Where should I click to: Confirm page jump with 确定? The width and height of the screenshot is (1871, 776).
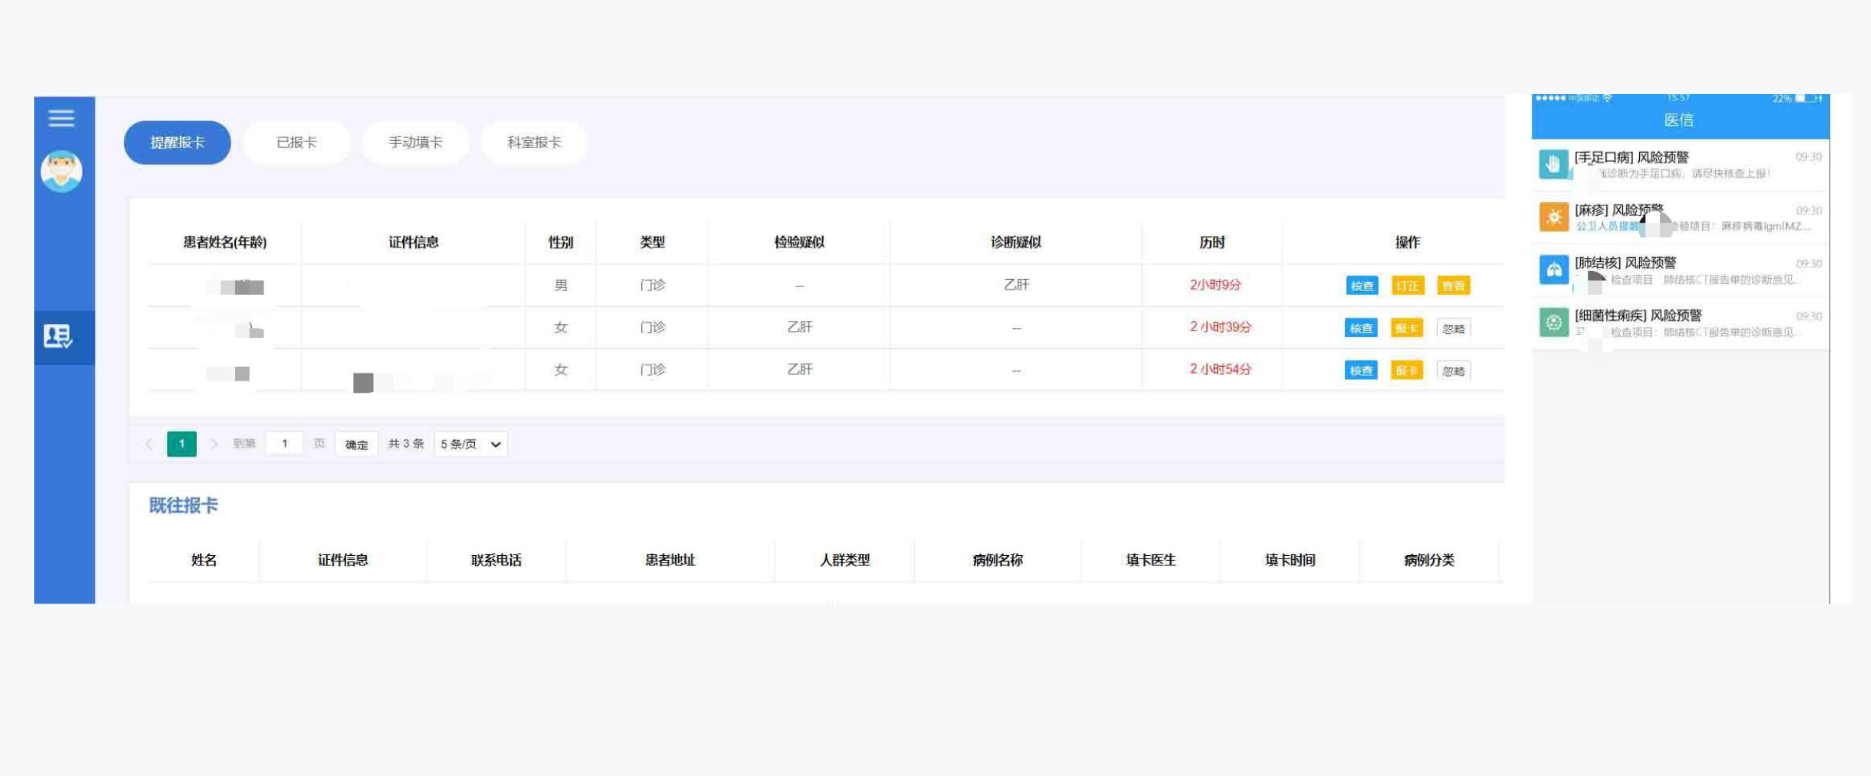357,445
